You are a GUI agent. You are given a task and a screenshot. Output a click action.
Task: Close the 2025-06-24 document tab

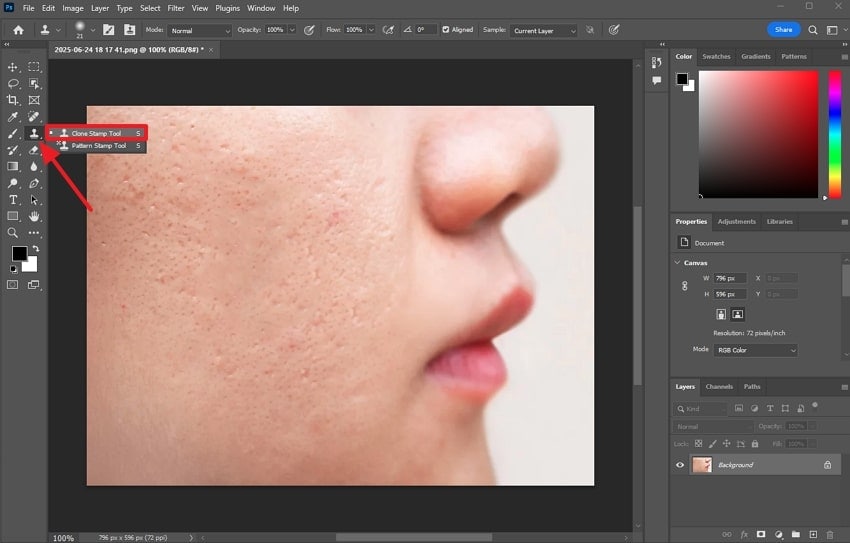(x=211, y=50)
